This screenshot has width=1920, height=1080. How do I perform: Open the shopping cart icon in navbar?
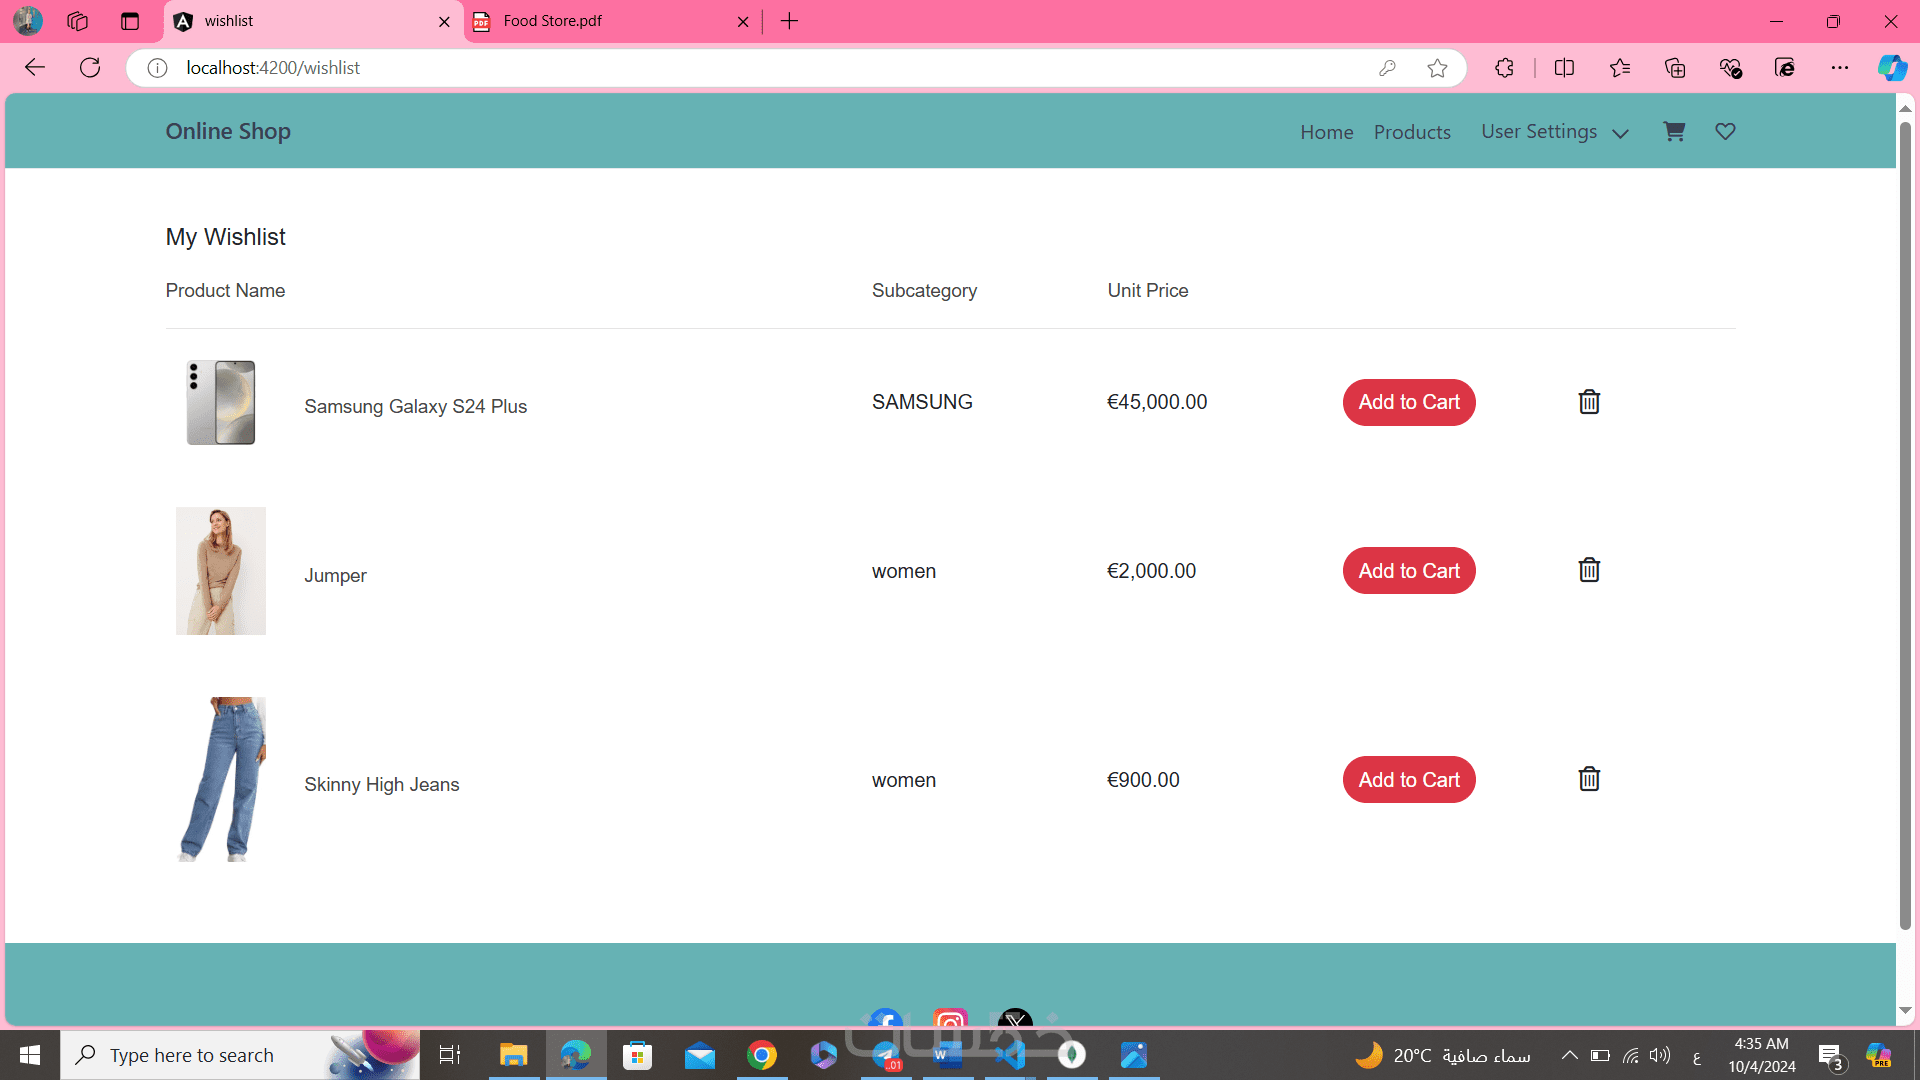(1674, 132)
